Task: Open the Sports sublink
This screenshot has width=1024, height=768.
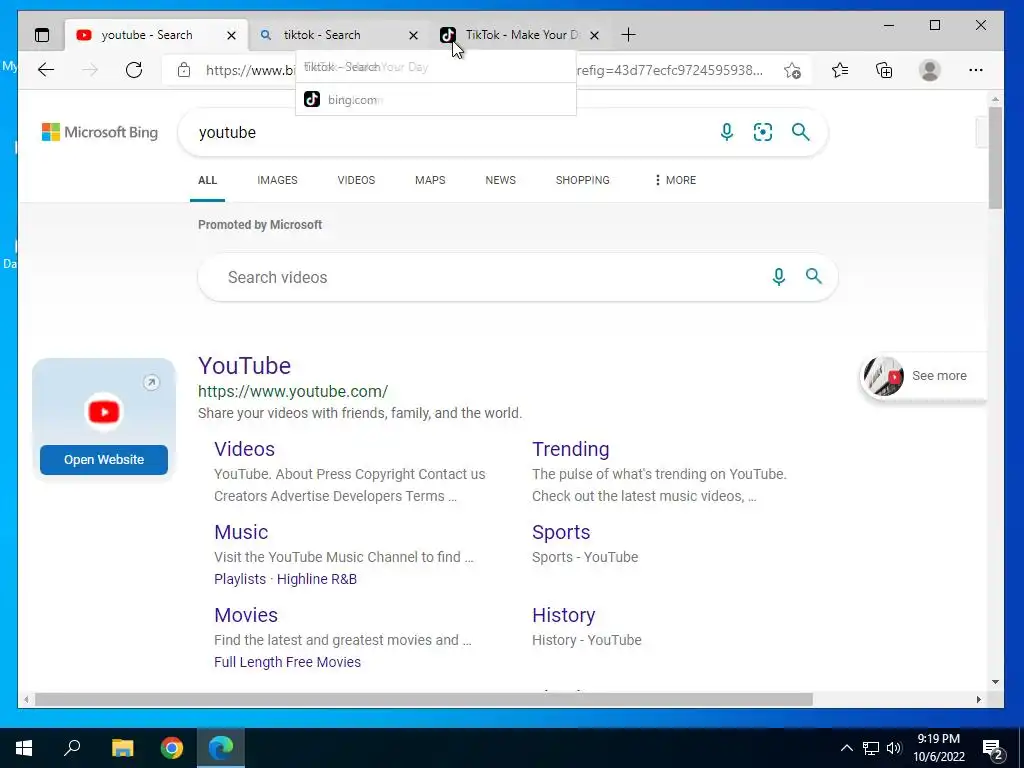Action: tap(561, 532)
